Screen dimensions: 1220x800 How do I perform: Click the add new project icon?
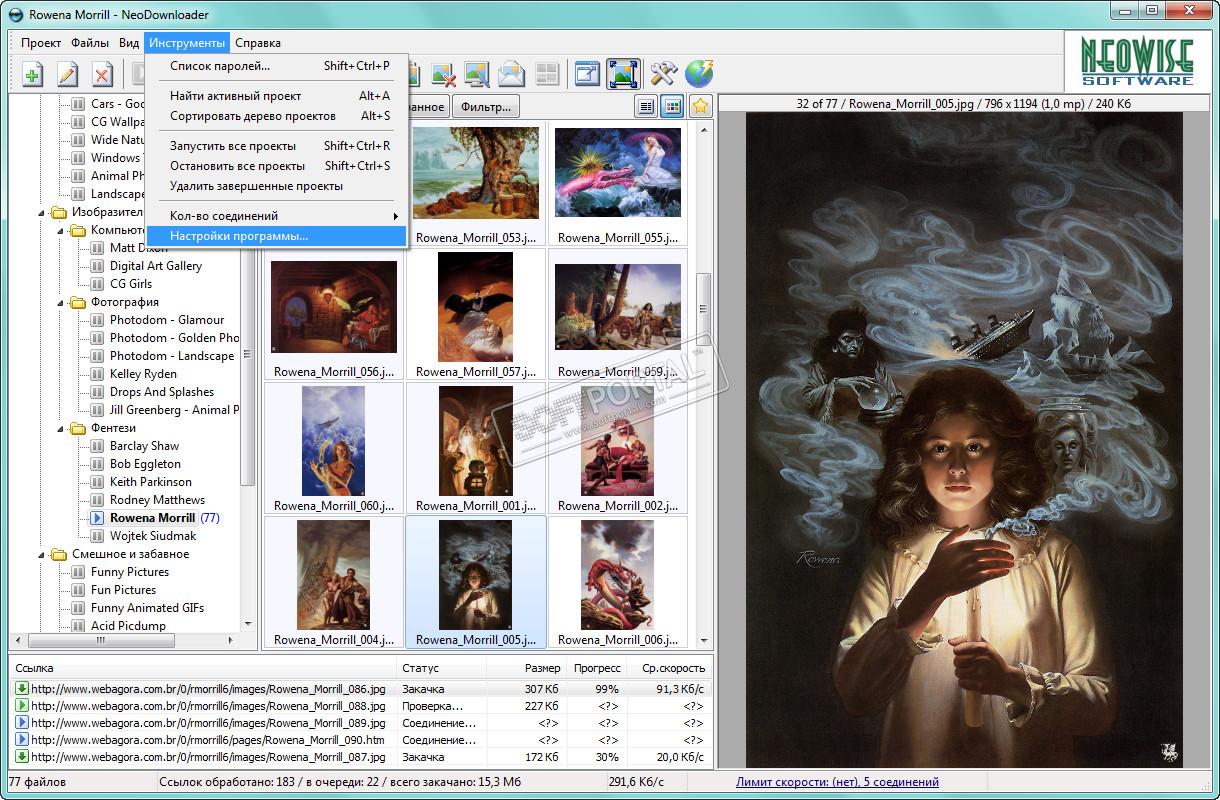tap(33, 74)
